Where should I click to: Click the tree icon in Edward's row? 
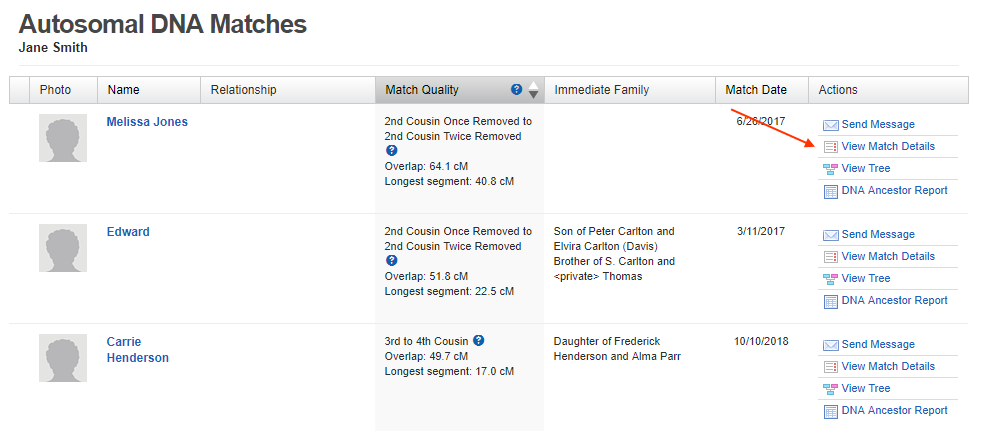[x=830, y=279]
